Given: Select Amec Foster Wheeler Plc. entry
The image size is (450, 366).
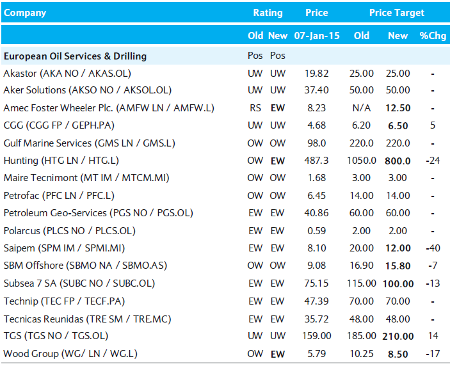Looking at the screenshot, I should pyautogui.click(x=109, y=108).
